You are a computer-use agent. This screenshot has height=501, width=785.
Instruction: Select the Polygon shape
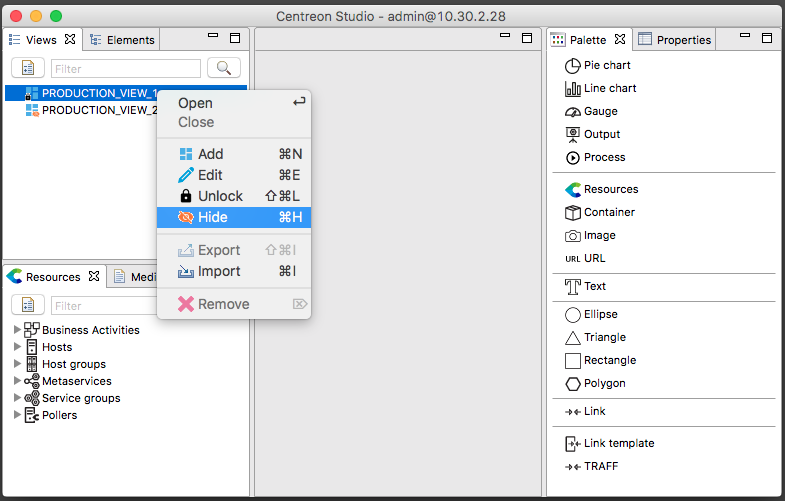pyautogui.click(x=595, y=384)
